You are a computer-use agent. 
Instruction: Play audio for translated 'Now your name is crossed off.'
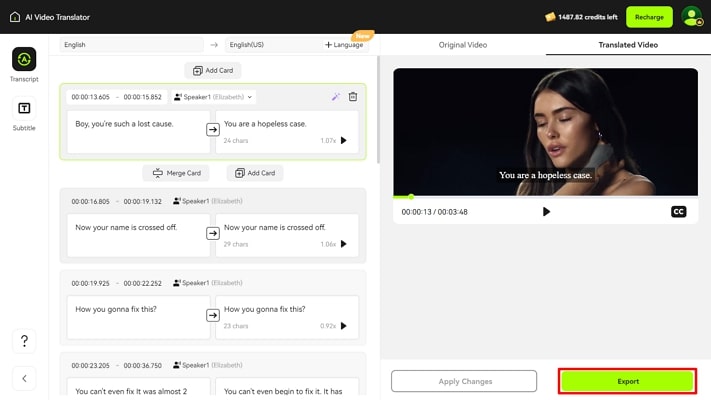pyautogui.click(x=344, y=244)
